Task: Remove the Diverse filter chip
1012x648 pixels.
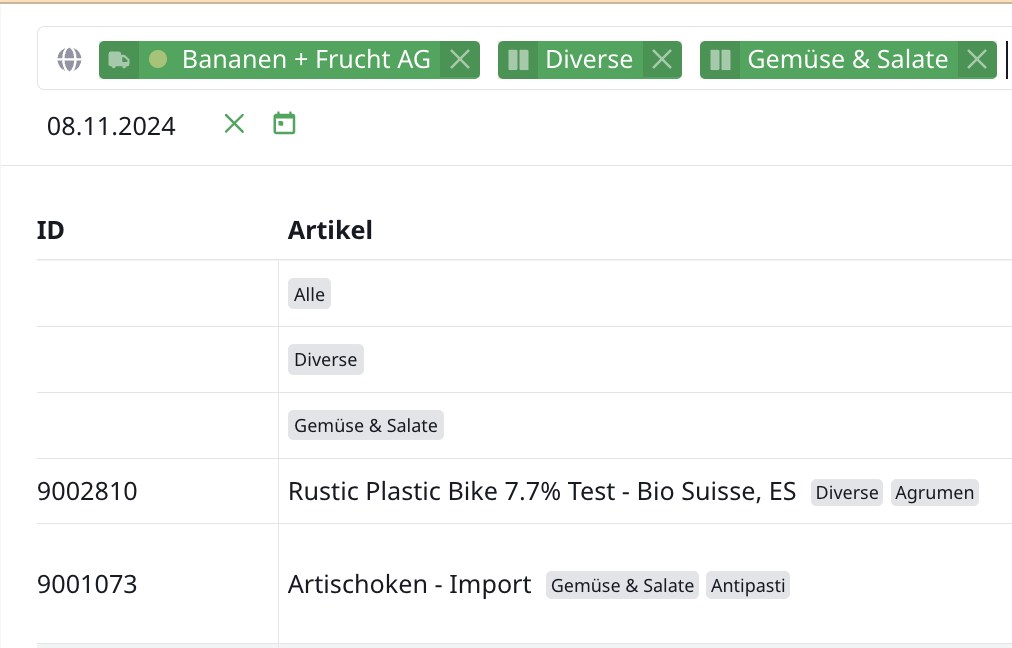Action: tap(662, 60)
